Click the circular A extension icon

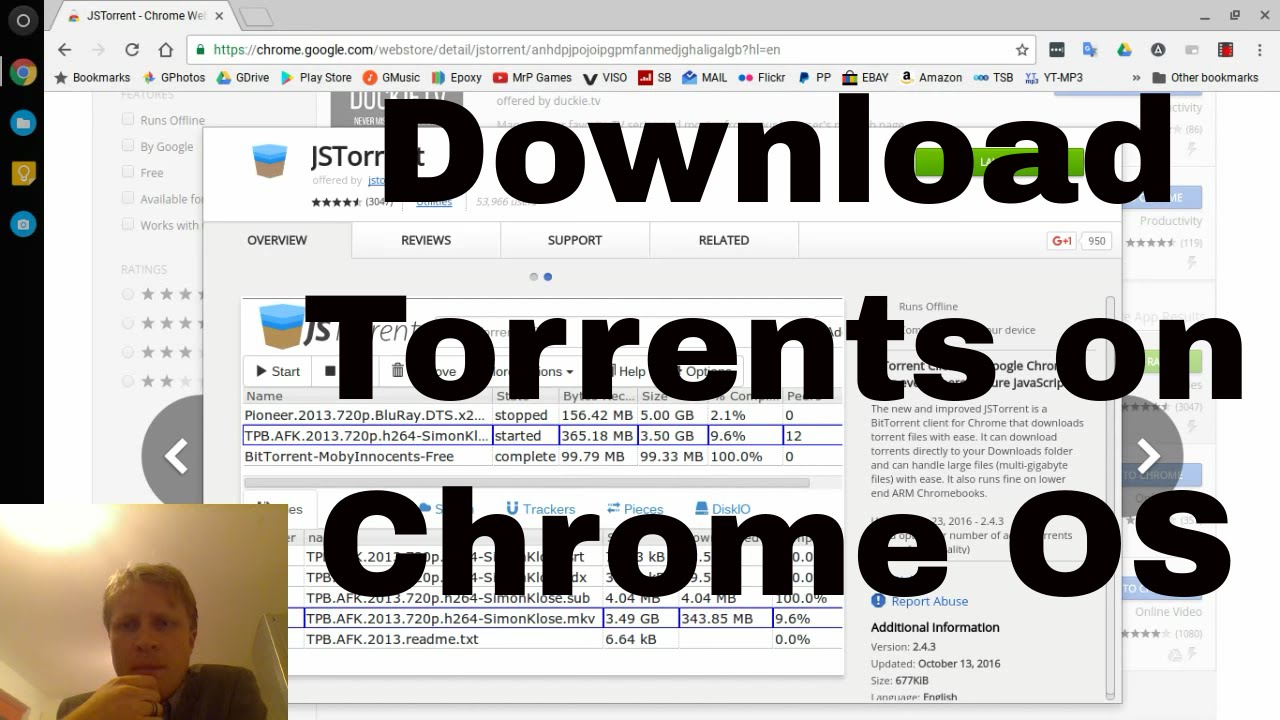pyautogui.click(x=1158, y=49)
